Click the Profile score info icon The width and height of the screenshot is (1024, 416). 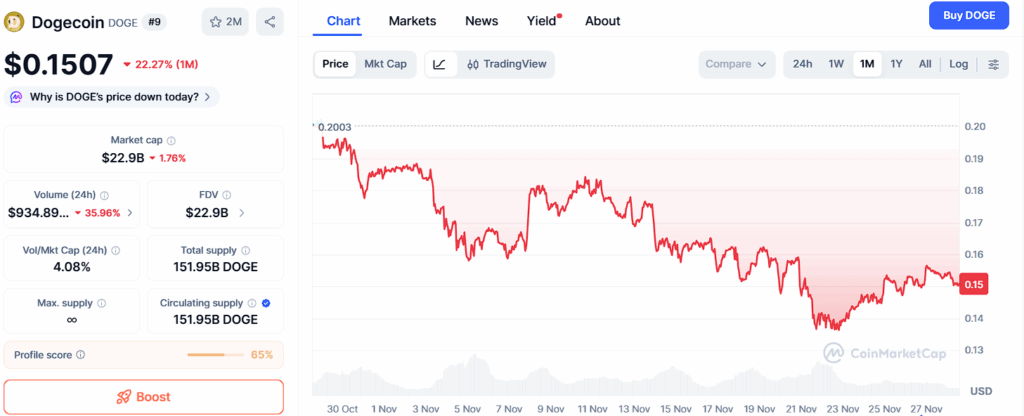(81, 355)
